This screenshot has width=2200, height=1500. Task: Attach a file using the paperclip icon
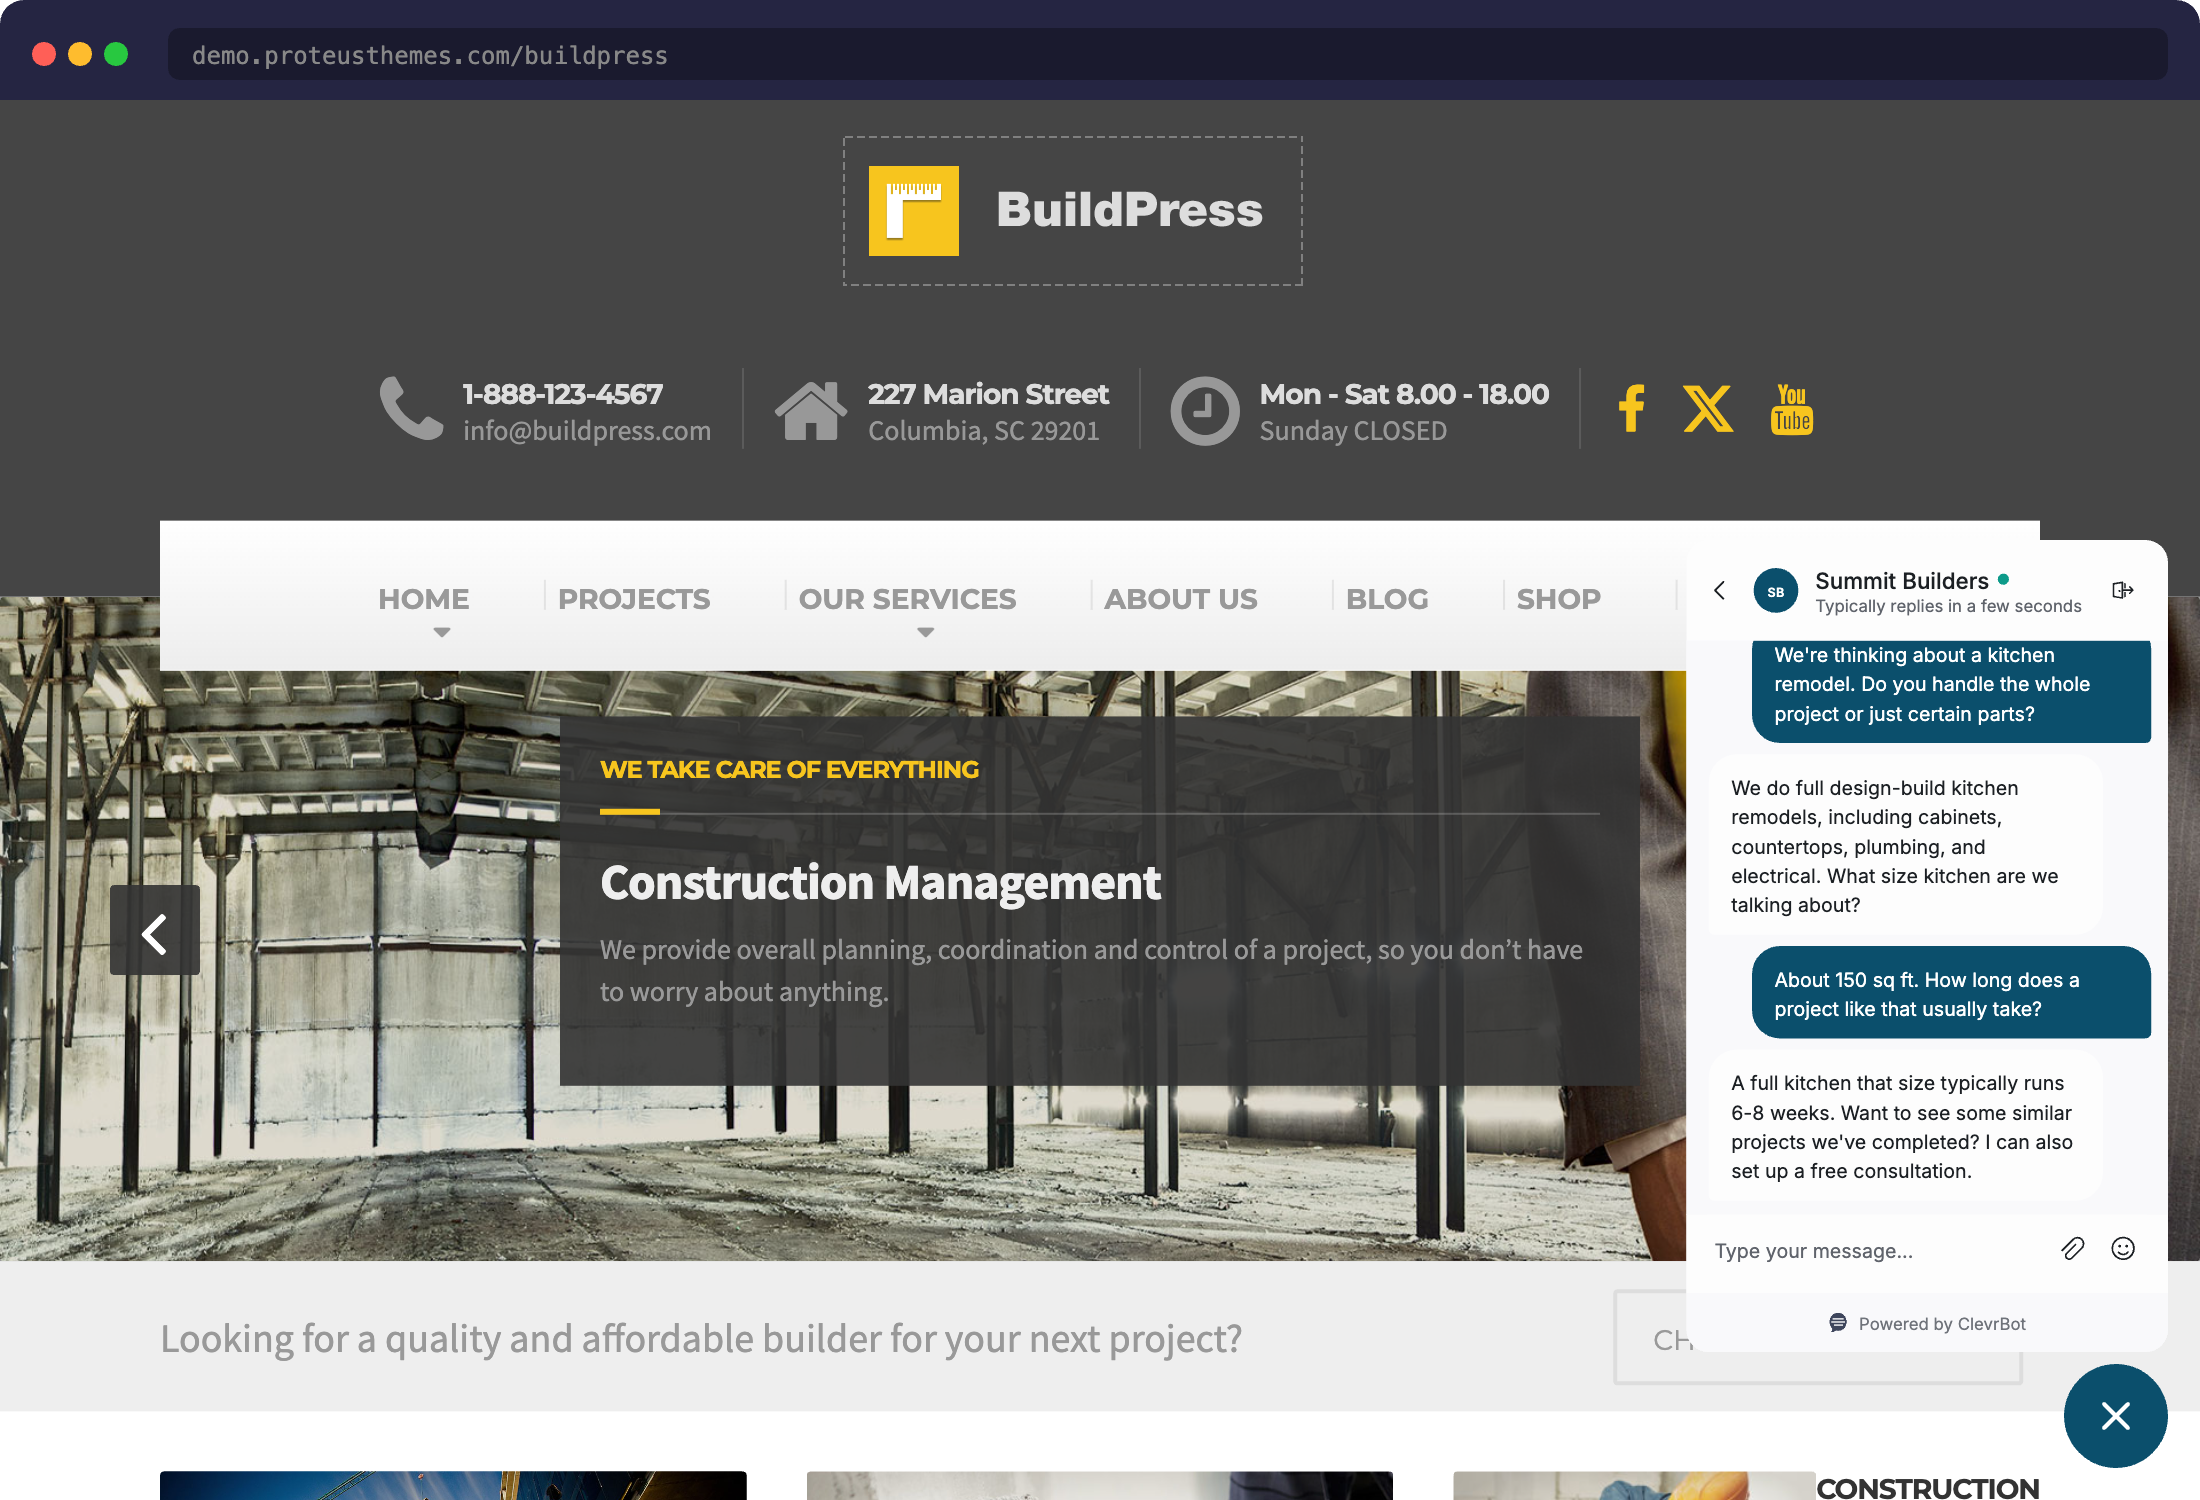click(2072, 1249)
